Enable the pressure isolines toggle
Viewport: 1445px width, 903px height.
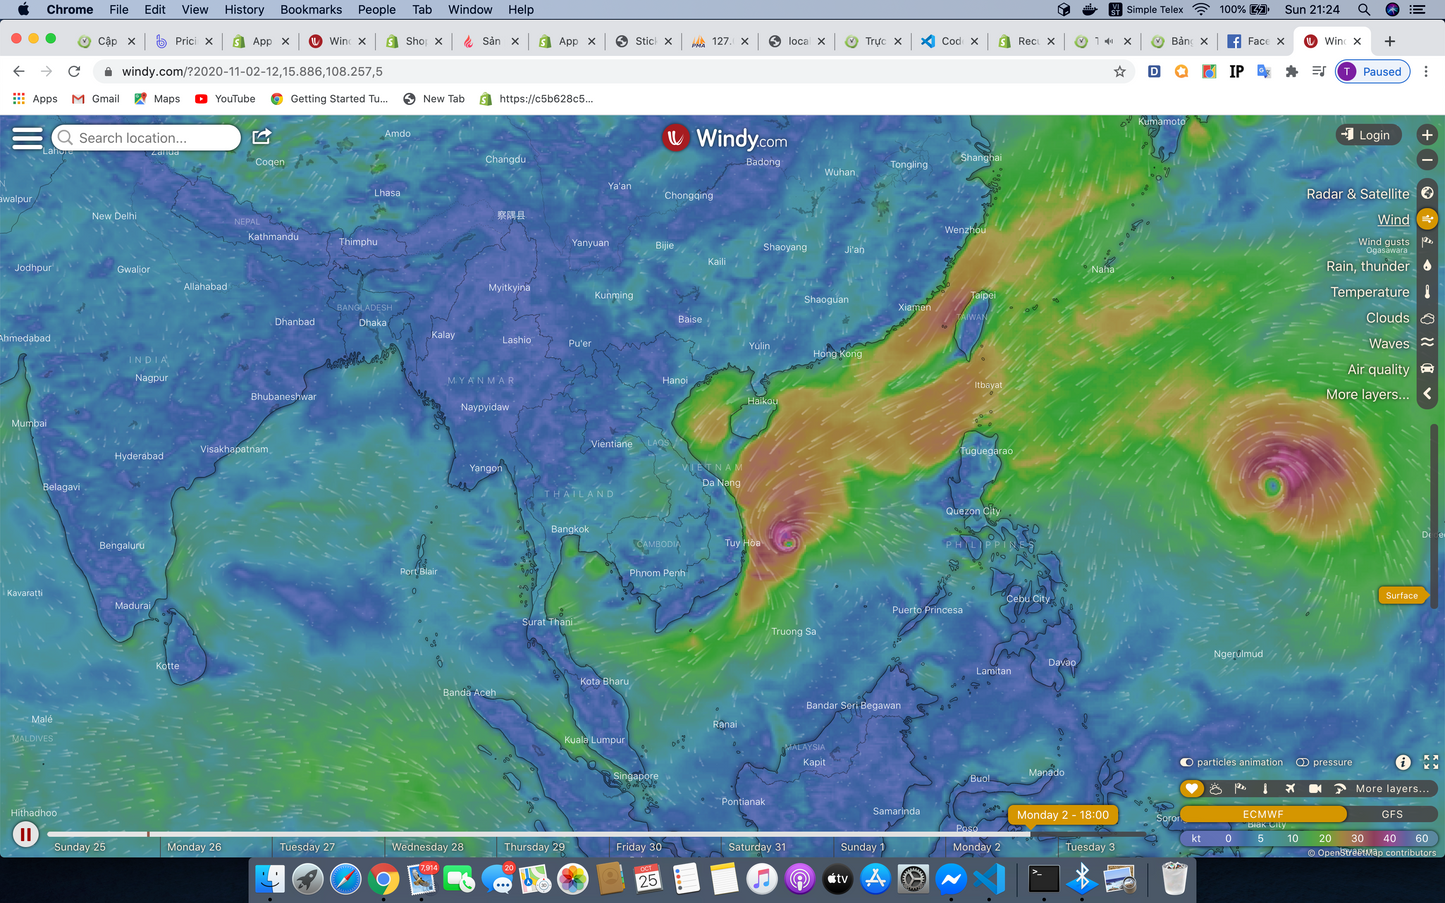[x=1303, y=762]
